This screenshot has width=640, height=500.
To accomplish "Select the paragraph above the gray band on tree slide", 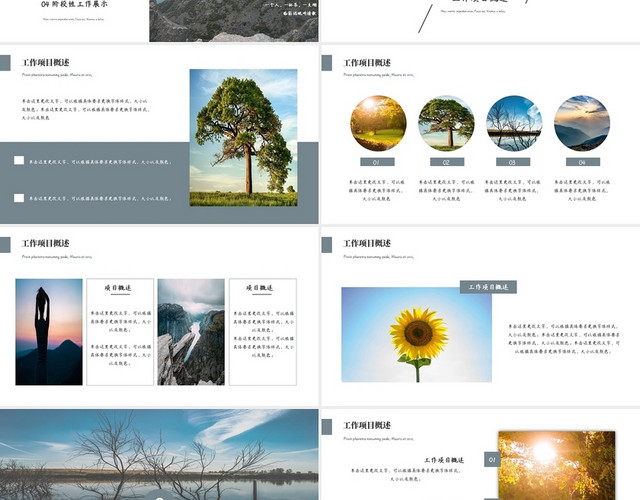I will pos(86,109).
